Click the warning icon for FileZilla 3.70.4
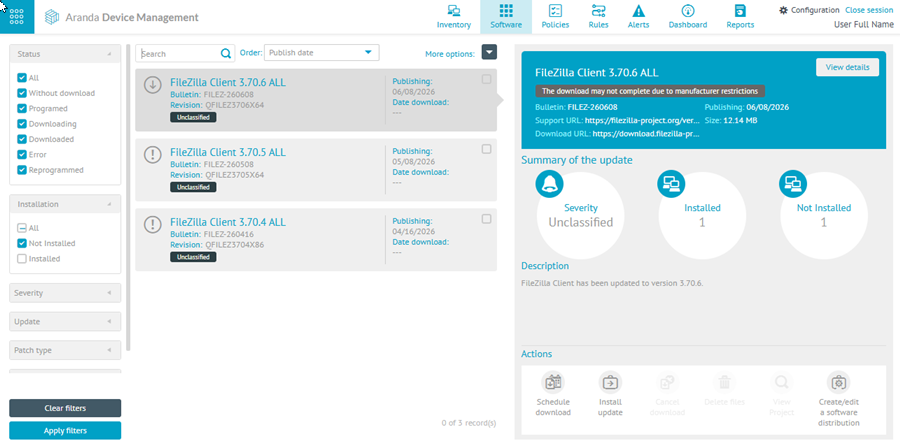Viewport: 900px width, 445px height. (152, 225)
